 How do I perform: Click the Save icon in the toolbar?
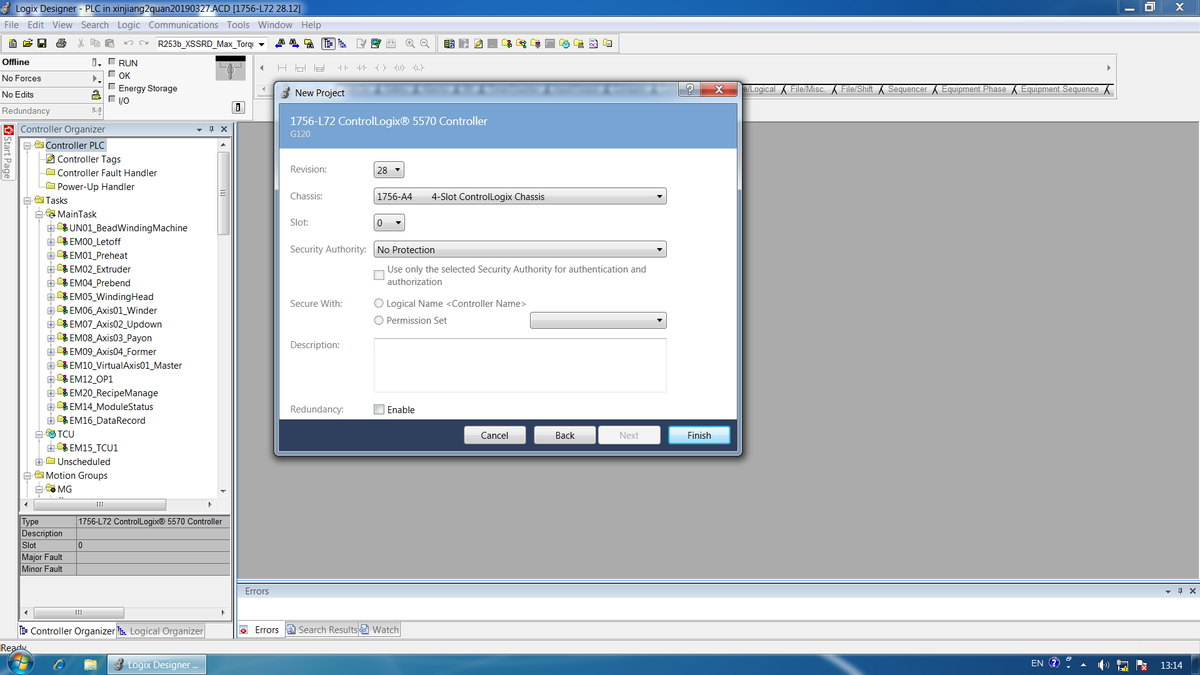pyautogui.click(x=42, y=44)
